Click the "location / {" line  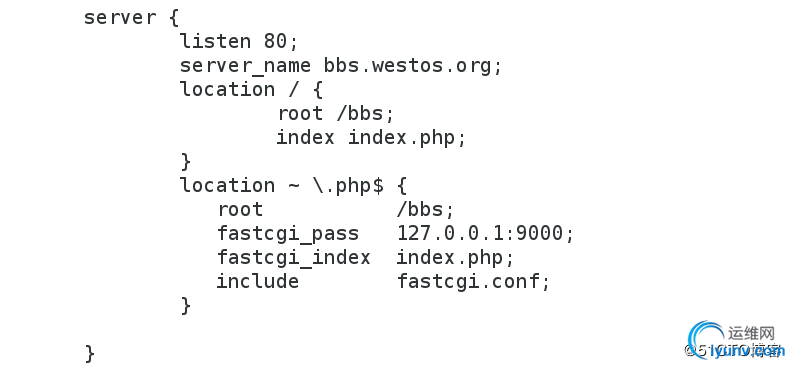coord(251,90)
